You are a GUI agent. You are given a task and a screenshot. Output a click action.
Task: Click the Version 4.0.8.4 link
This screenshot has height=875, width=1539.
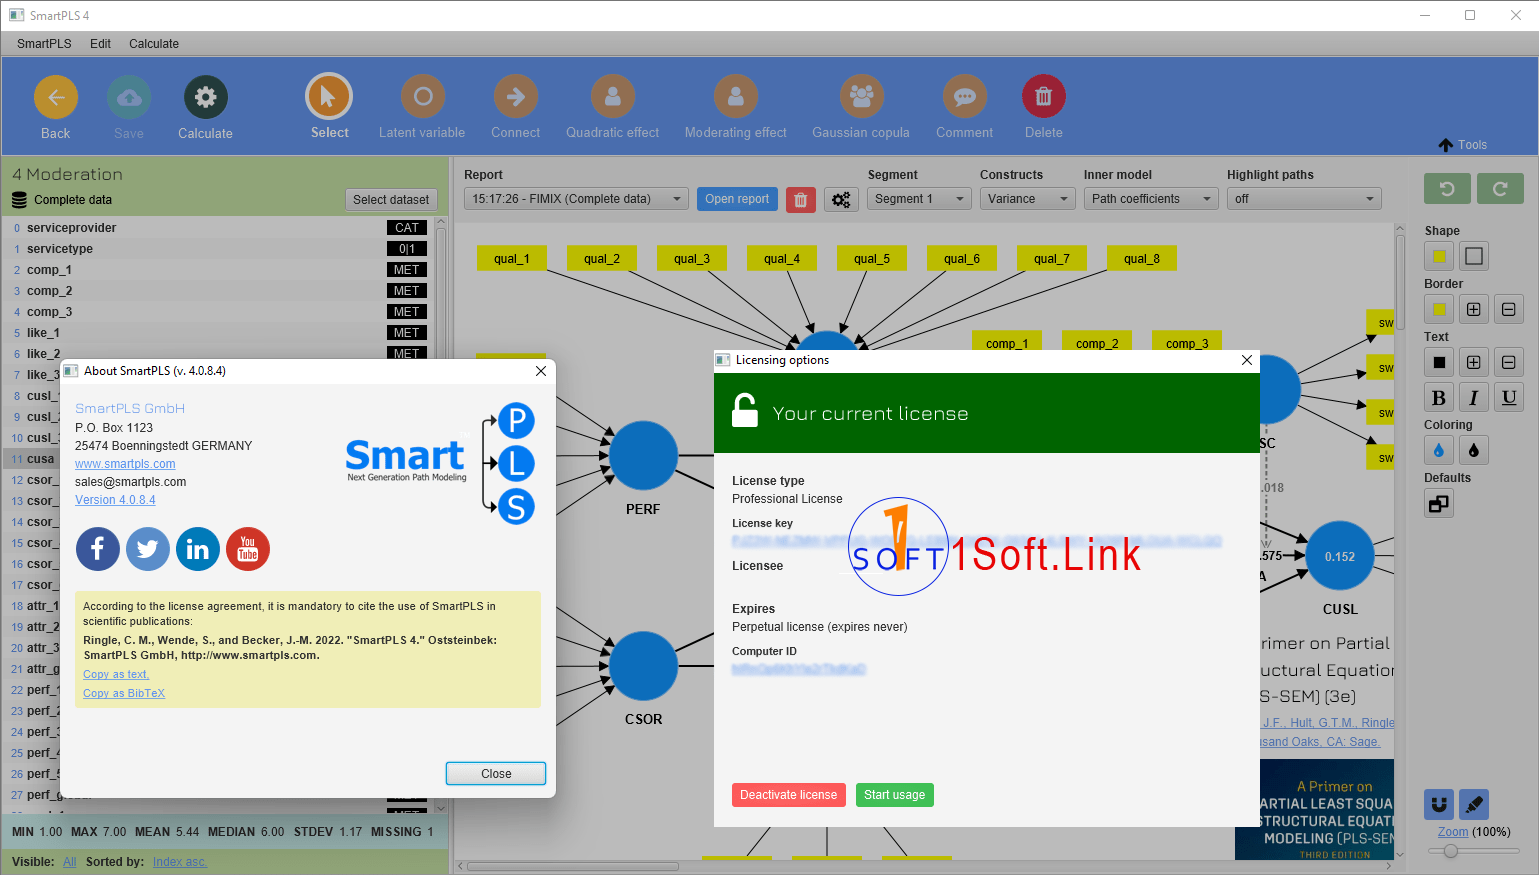coord(115,500)
